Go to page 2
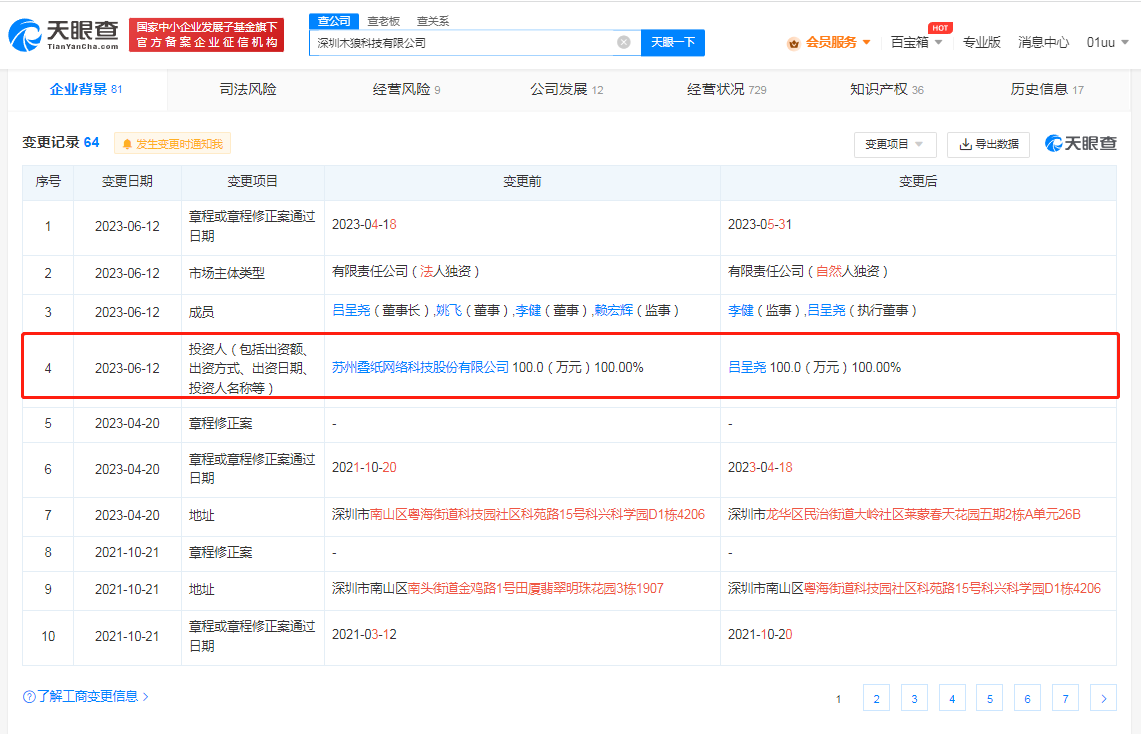 pyautogui.click(x=876, y=698)
